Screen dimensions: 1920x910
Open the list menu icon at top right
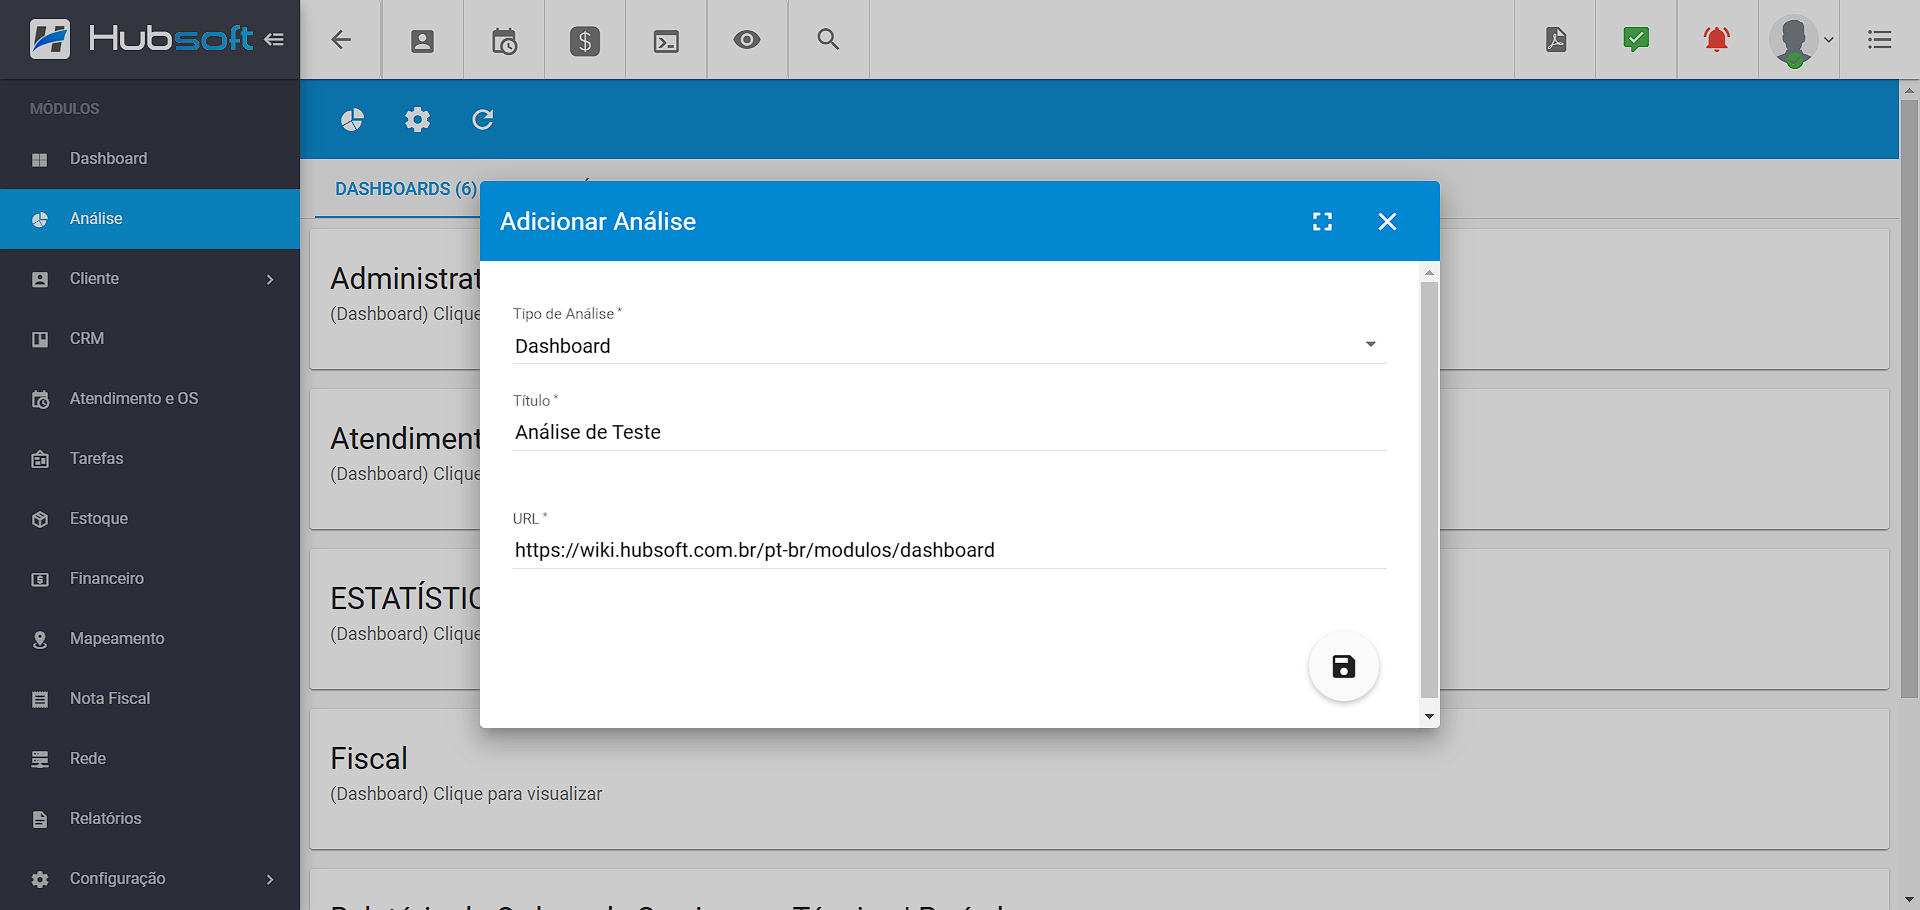pyautogui.click(x=1879, y=40)
